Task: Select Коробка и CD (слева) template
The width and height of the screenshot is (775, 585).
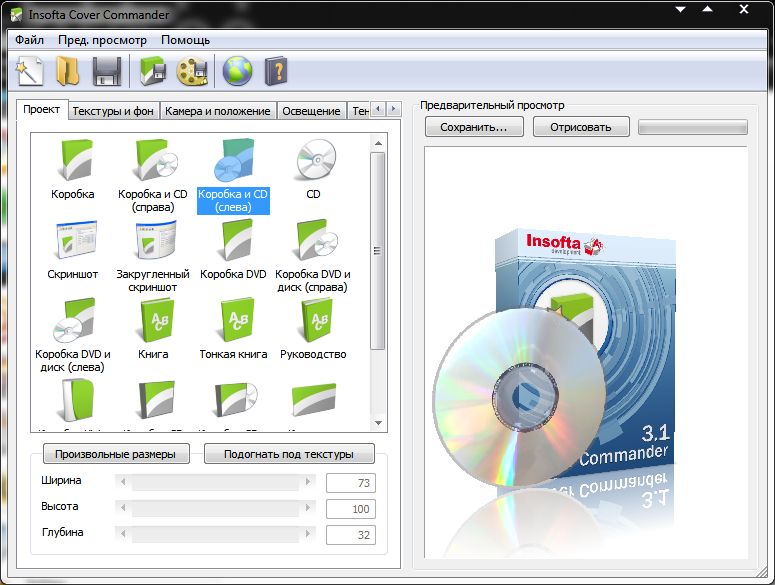Action: 233,176
